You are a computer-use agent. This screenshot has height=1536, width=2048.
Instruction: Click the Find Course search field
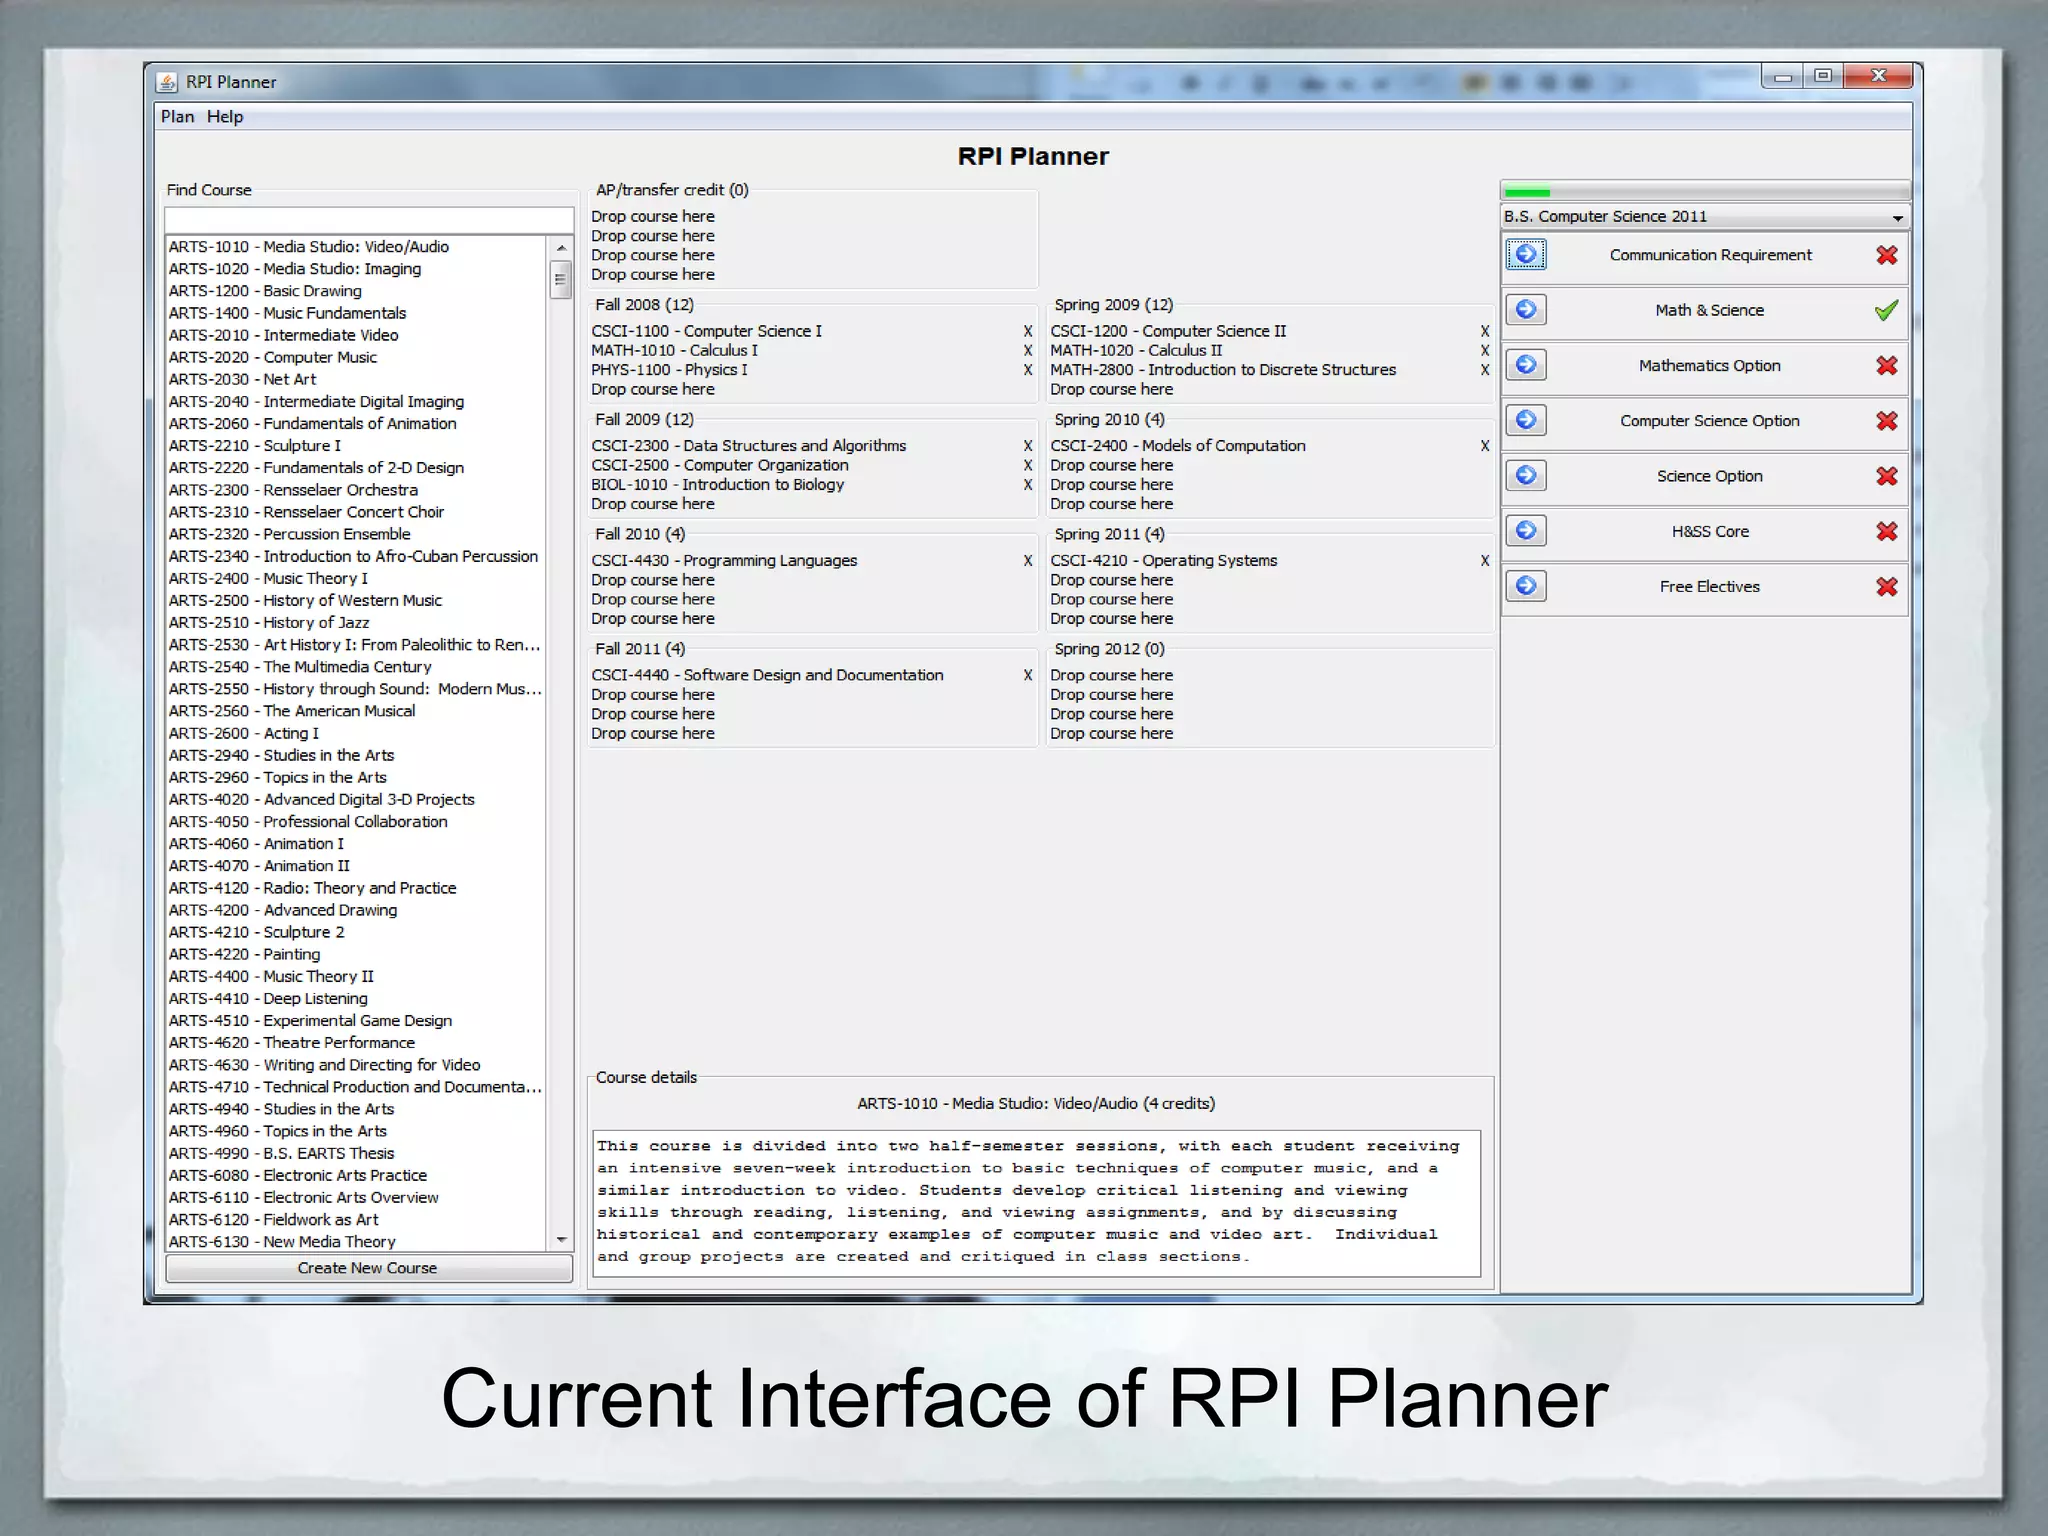(368, 219)
